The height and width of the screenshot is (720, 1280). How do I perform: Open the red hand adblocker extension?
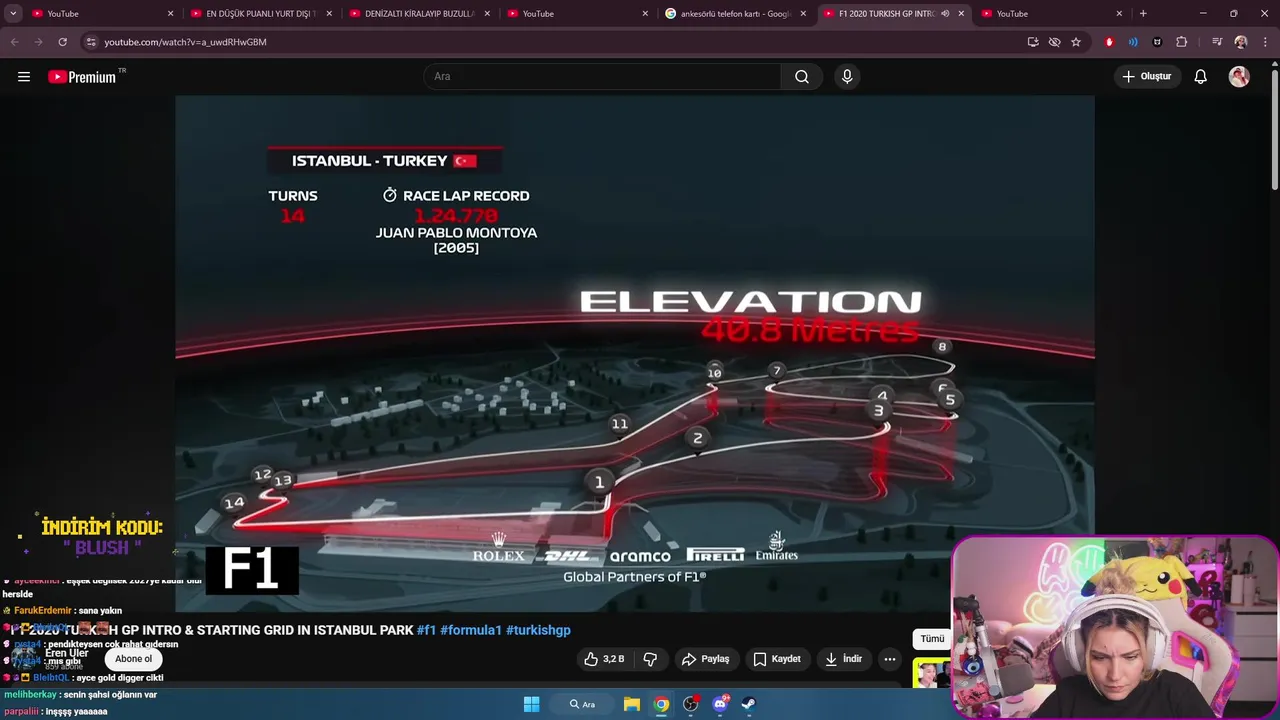[x=1109, y=42]
